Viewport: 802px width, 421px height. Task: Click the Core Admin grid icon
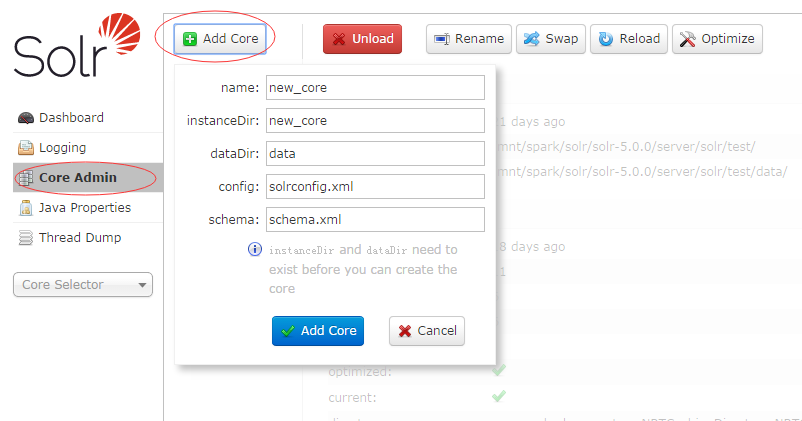tap(26, 178)
